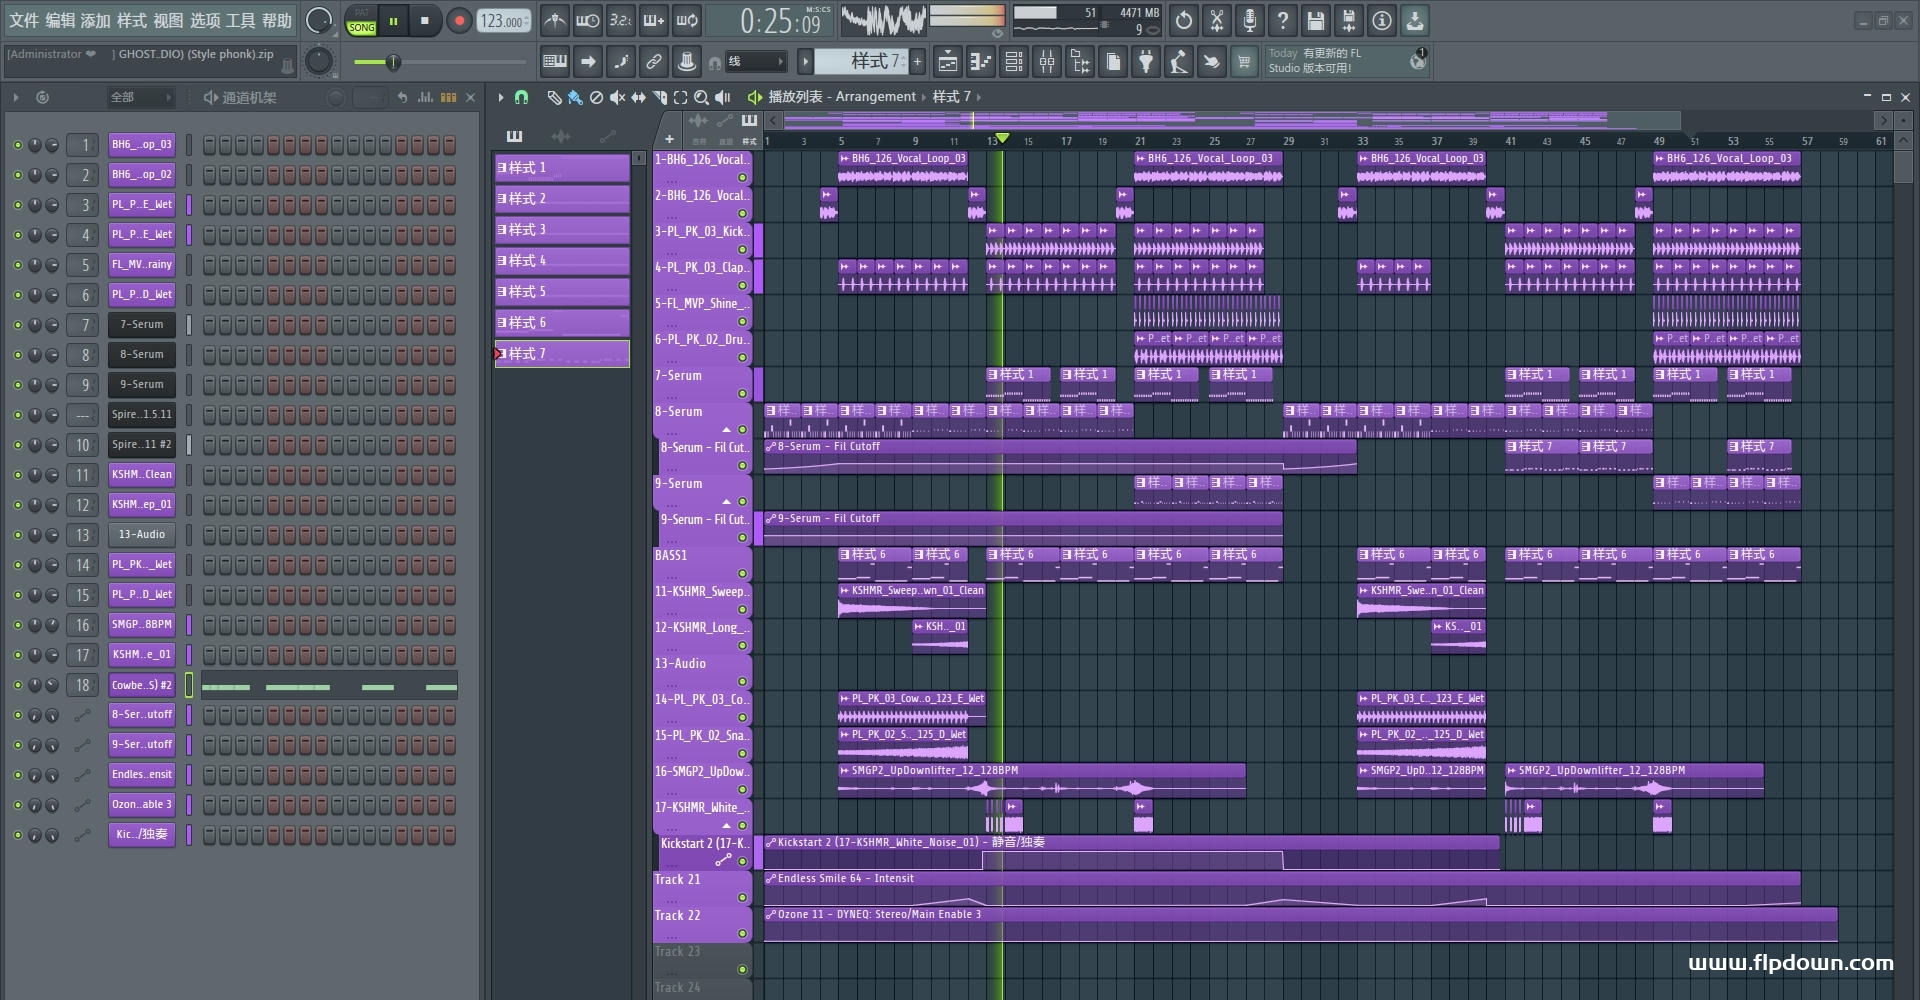Toggle the playlist snap magnet icon
This screenshot has width=1920, height=1000.
(521, 97)
